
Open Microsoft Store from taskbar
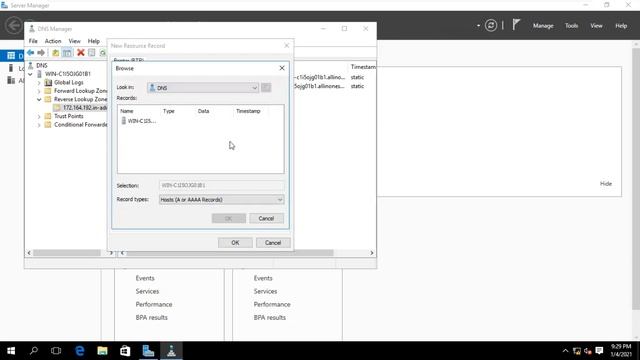125,351
